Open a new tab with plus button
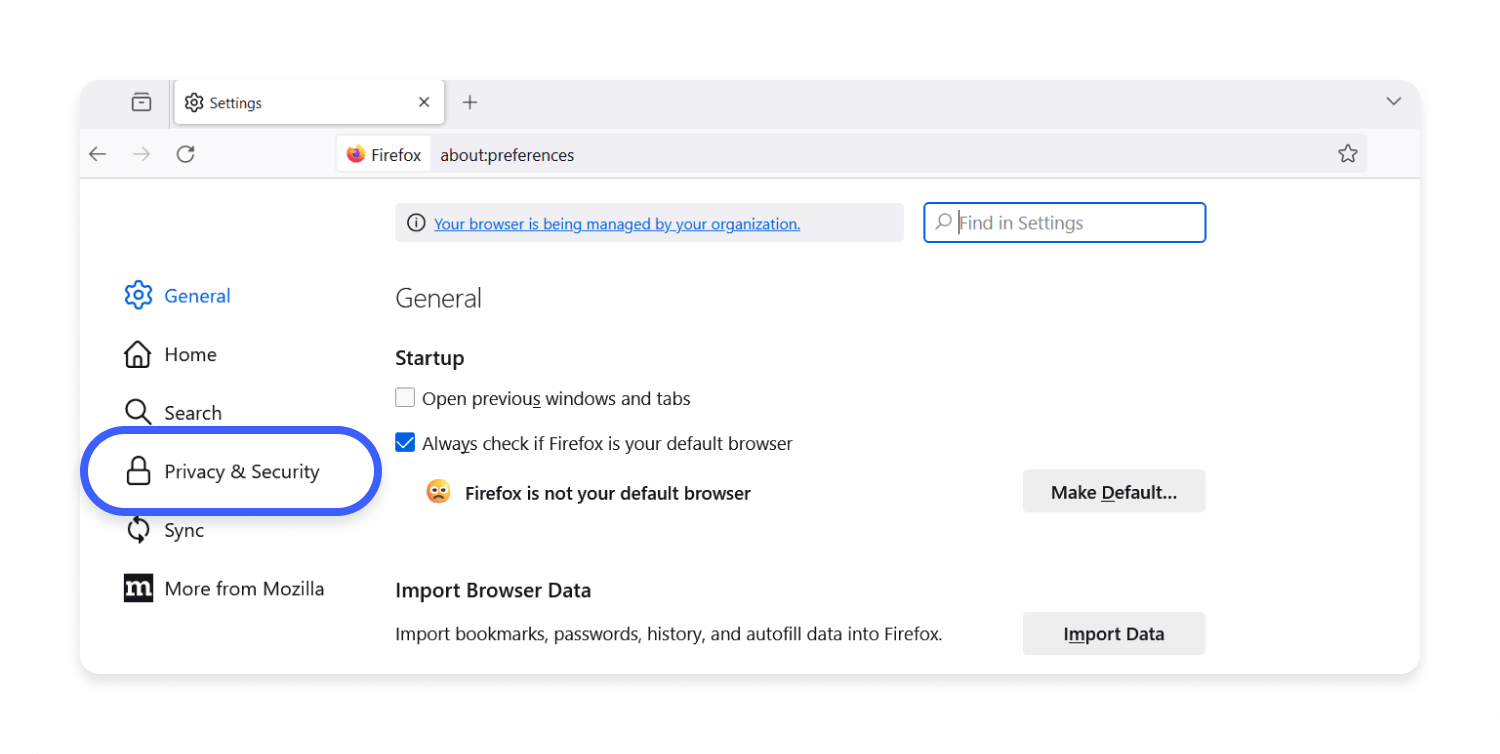Screen dimensions: 1500x754 click(x=470, y=102)
